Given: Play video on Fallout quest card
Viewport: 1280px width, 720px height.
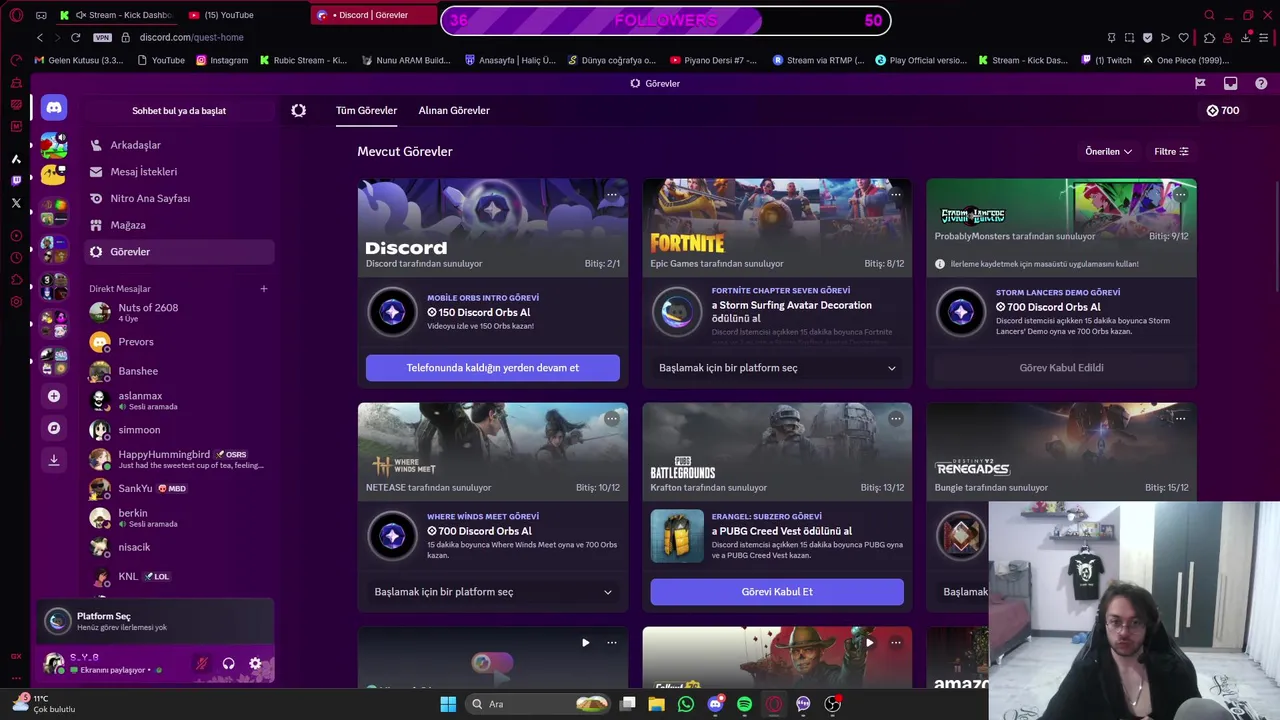Looking at the screenshot, I should [870, 643].
